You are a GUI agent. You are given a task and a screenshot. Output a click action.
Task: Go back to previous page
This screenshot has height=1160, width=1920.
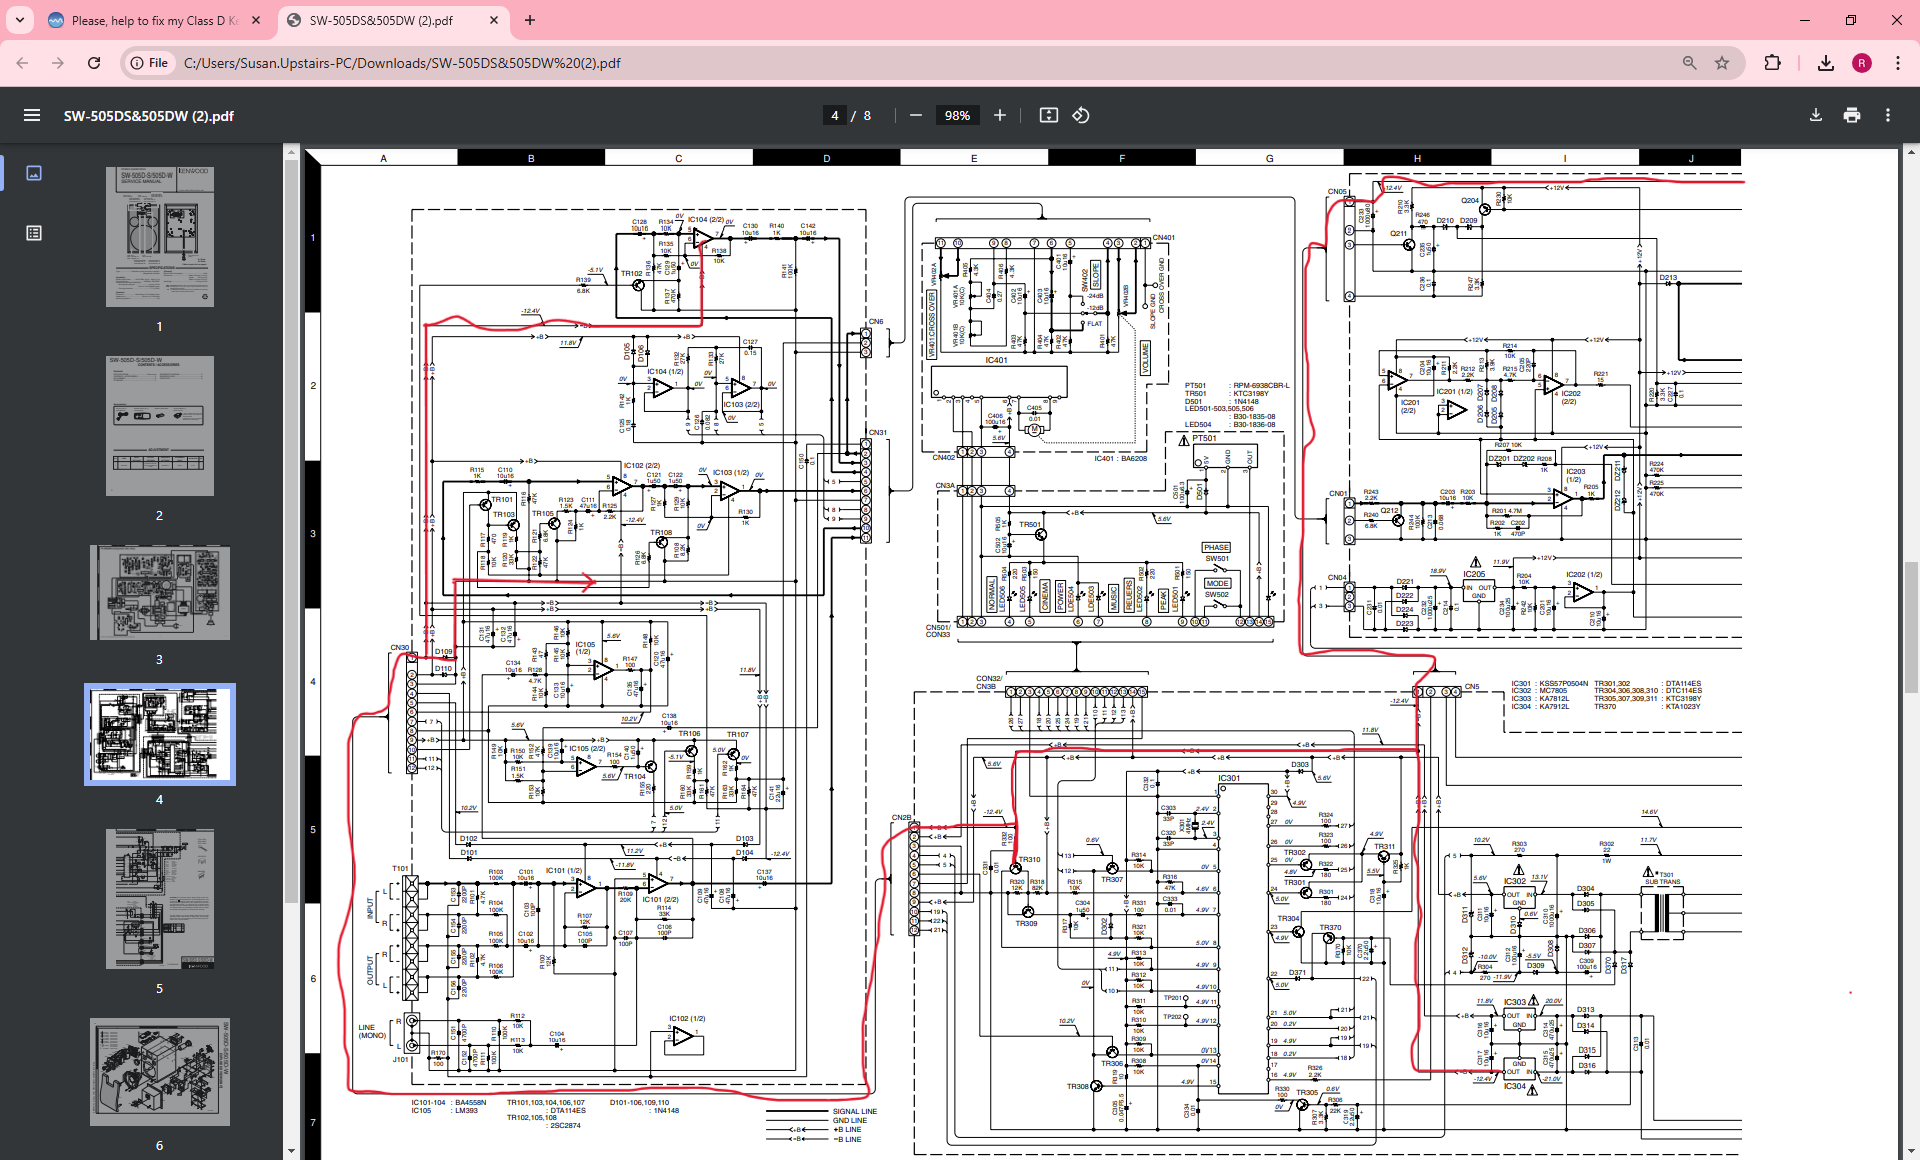coord(22,63)
